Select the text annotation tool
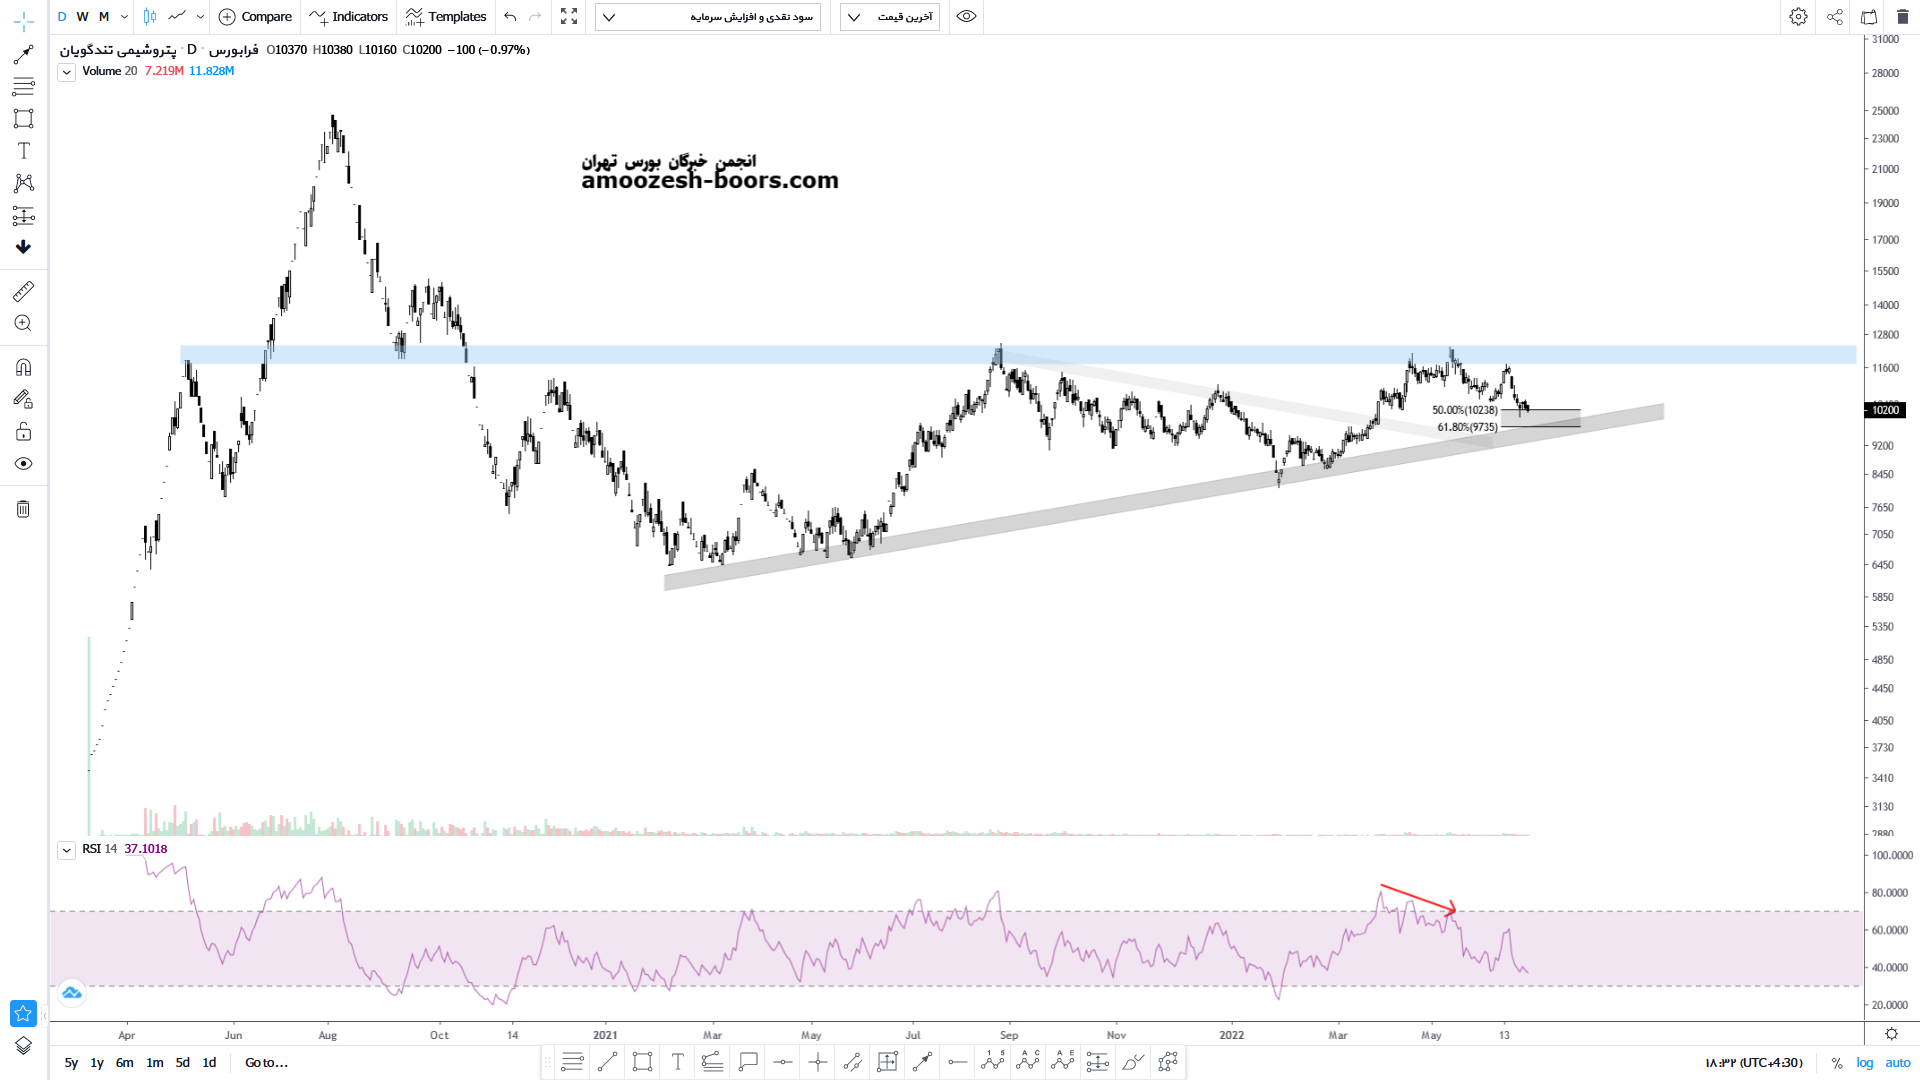The height and width of the screenshot is (1080, 1920). [x=23, y=151]
